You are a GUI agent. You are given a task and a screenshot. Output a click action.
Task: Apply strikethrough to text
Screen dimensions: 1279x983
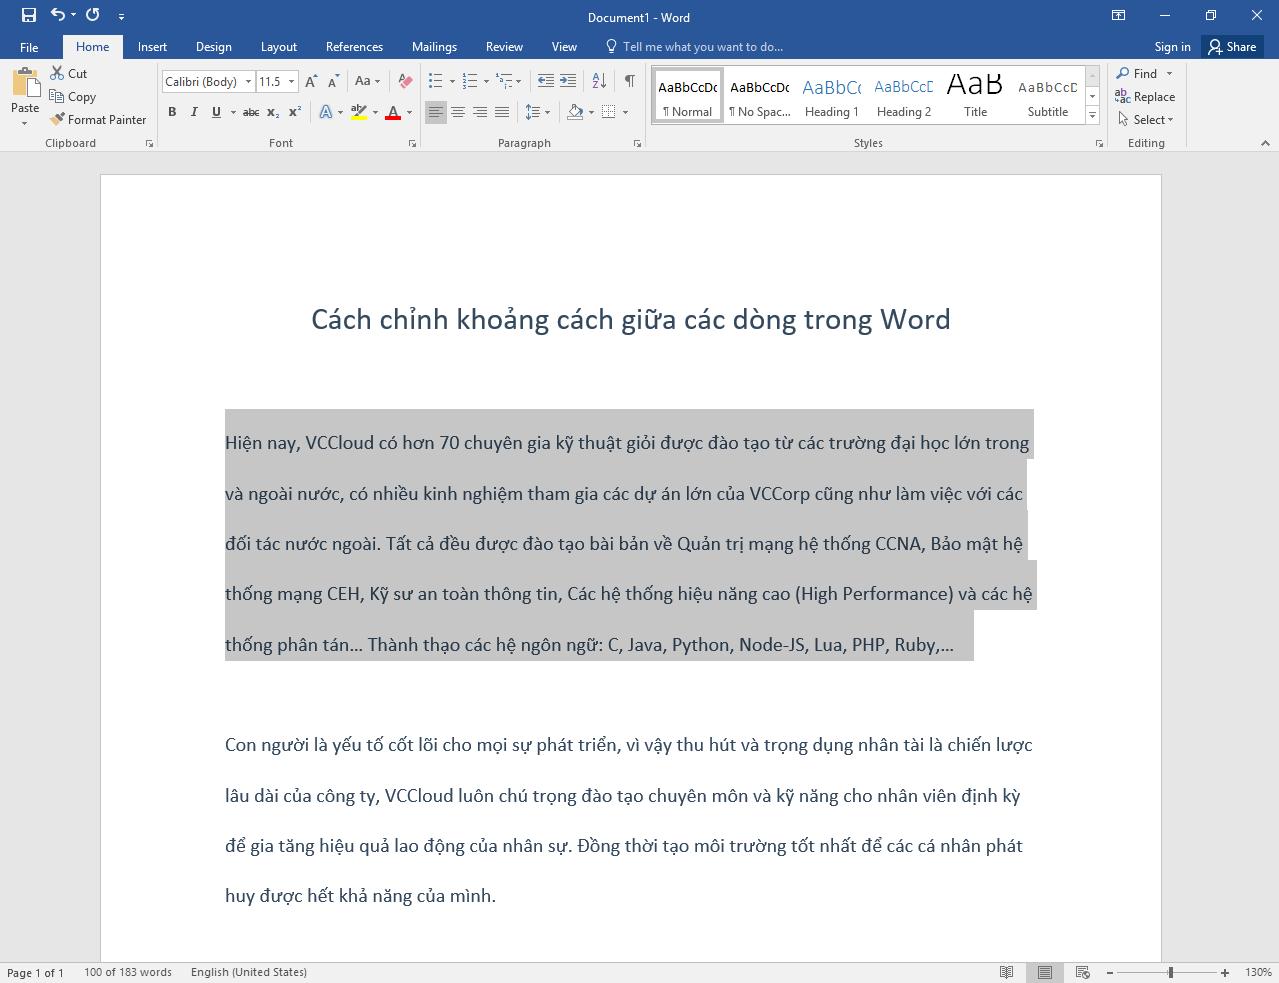(x=251, y=112)
